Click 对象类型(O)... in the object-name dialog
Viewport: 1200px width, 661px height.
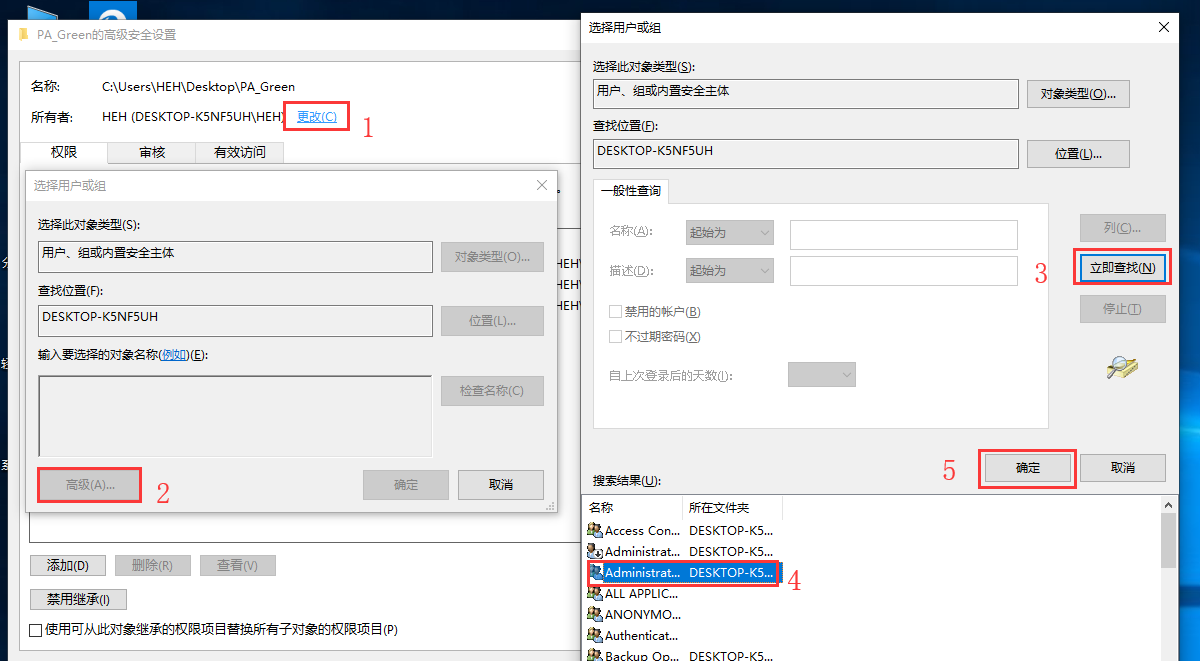(x=493, y=257)
